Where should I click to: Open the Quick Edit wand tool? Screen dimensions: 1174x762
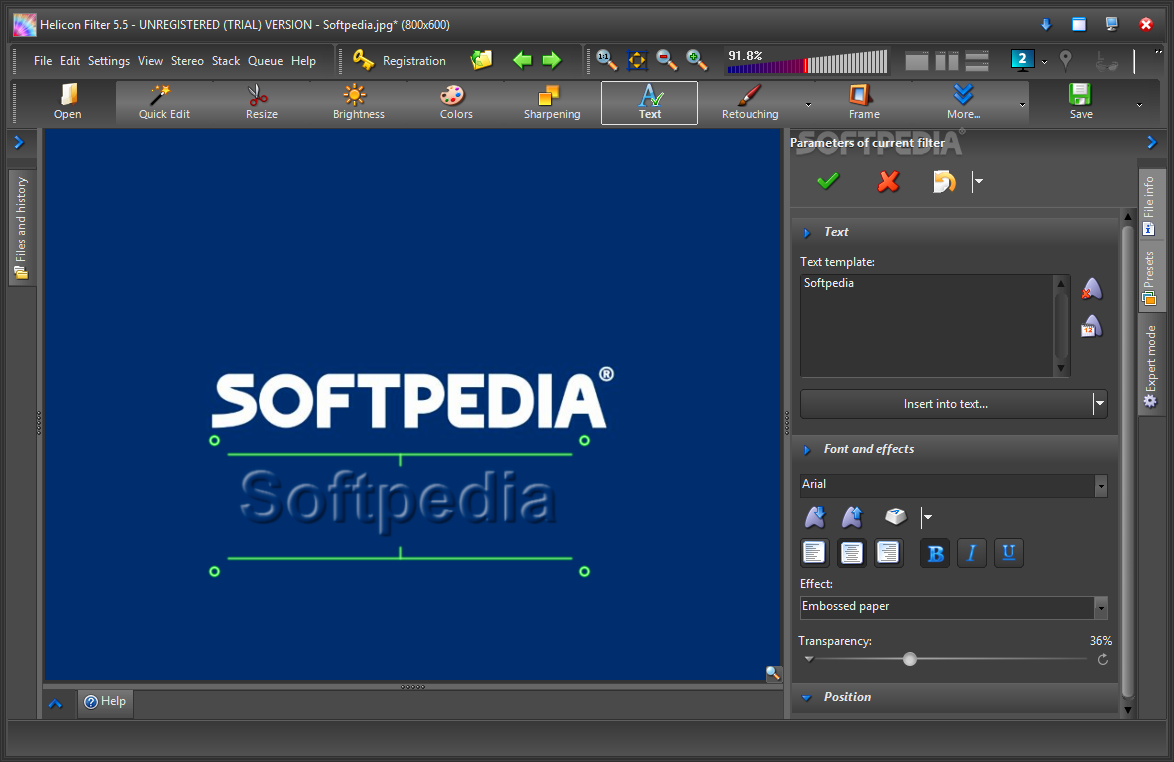pos(164,102)
